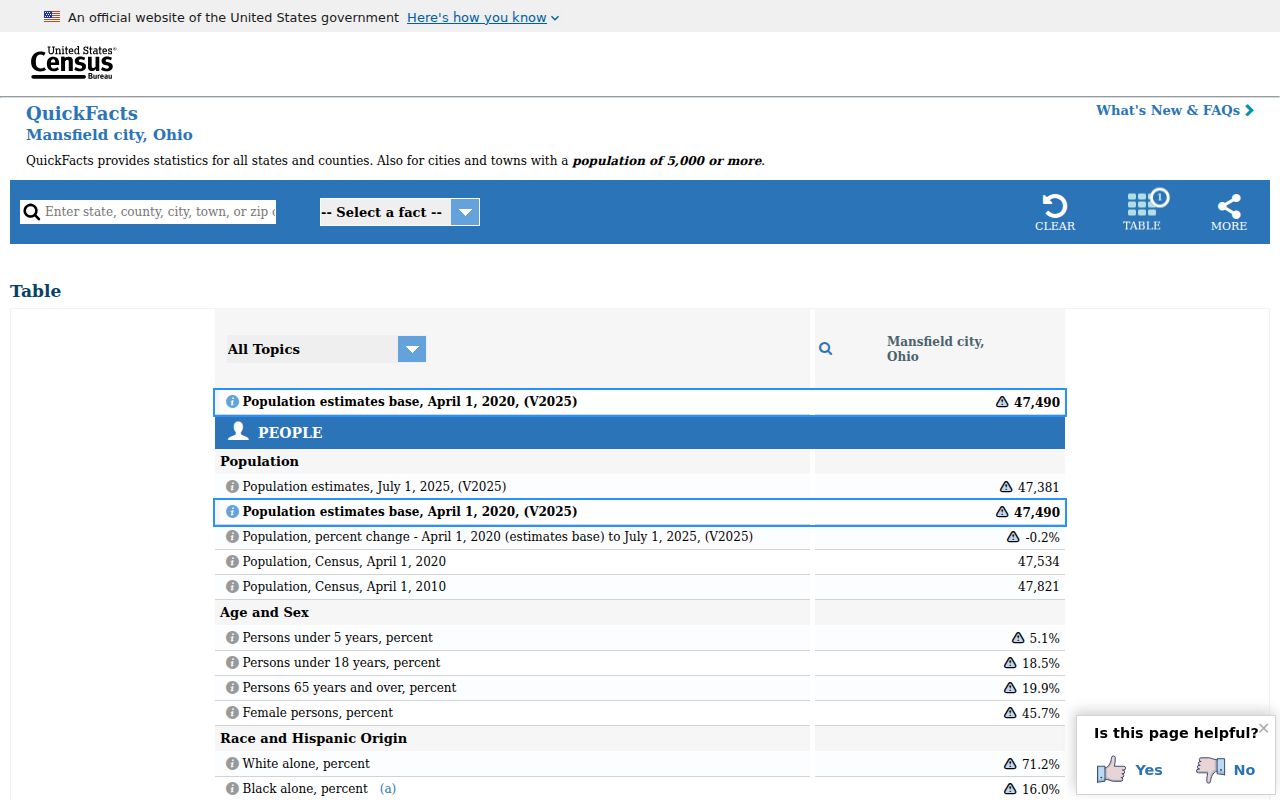This screenshot has width=1280, height=800.
Task: Click 'Mansfield city, Ohio' page subtitle
Action: [x=109, y=135]
